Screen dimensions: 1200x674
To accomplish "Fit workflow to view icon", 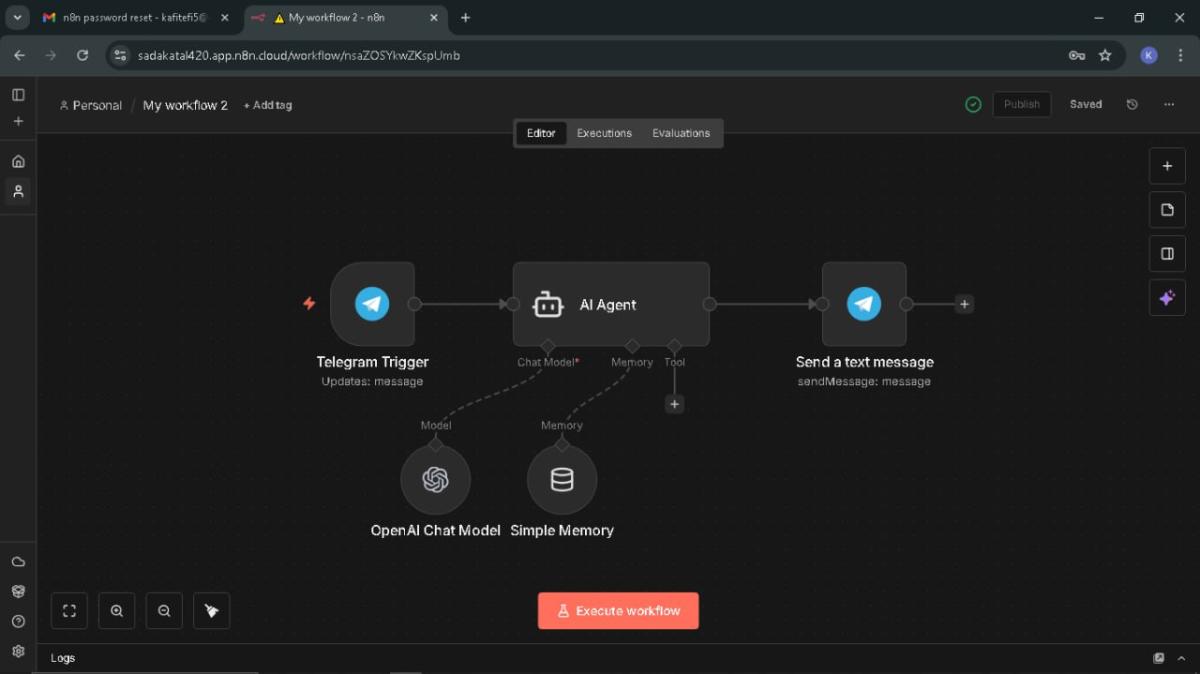I will pos(69,611).
